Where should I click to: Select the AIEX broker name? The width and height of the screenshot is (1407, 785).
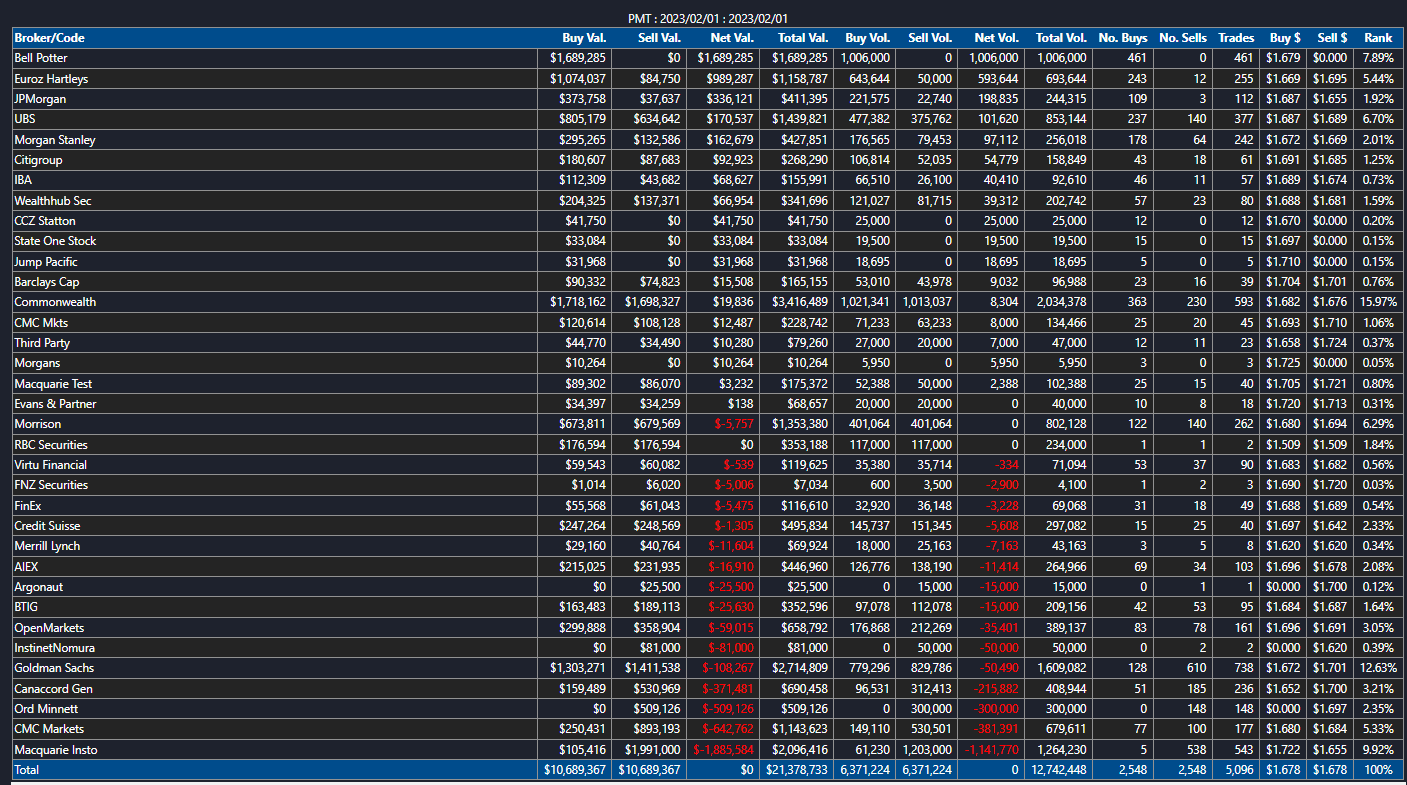(x=26, y=567)
